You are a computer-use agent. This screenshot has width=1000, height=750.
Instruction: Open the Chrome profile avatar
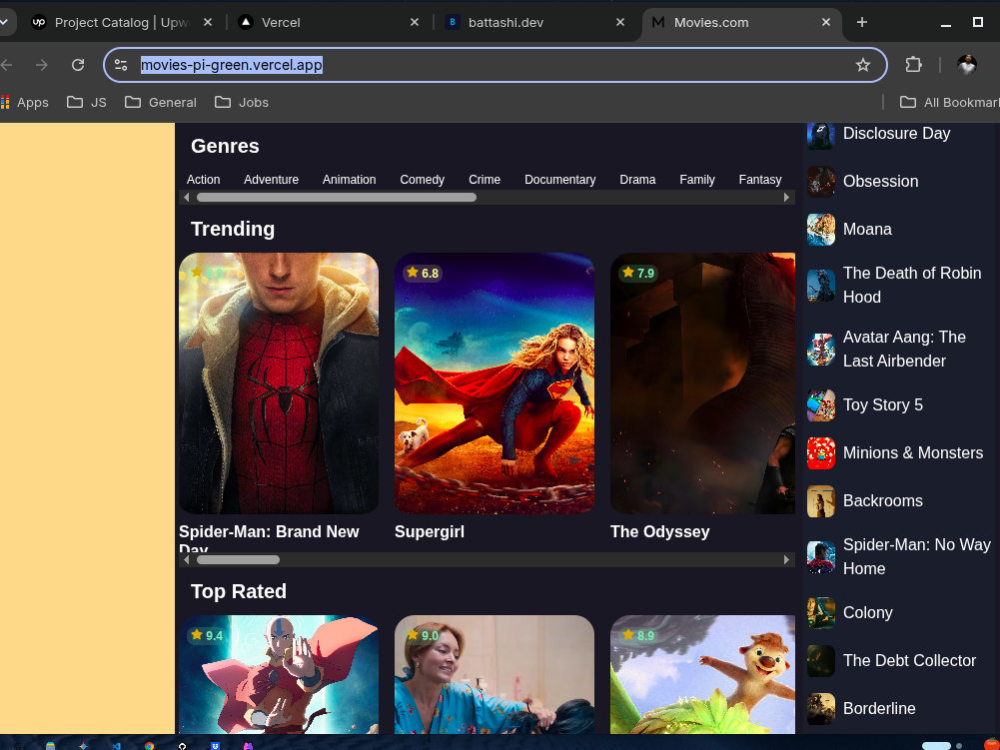(x=967, y=64)
